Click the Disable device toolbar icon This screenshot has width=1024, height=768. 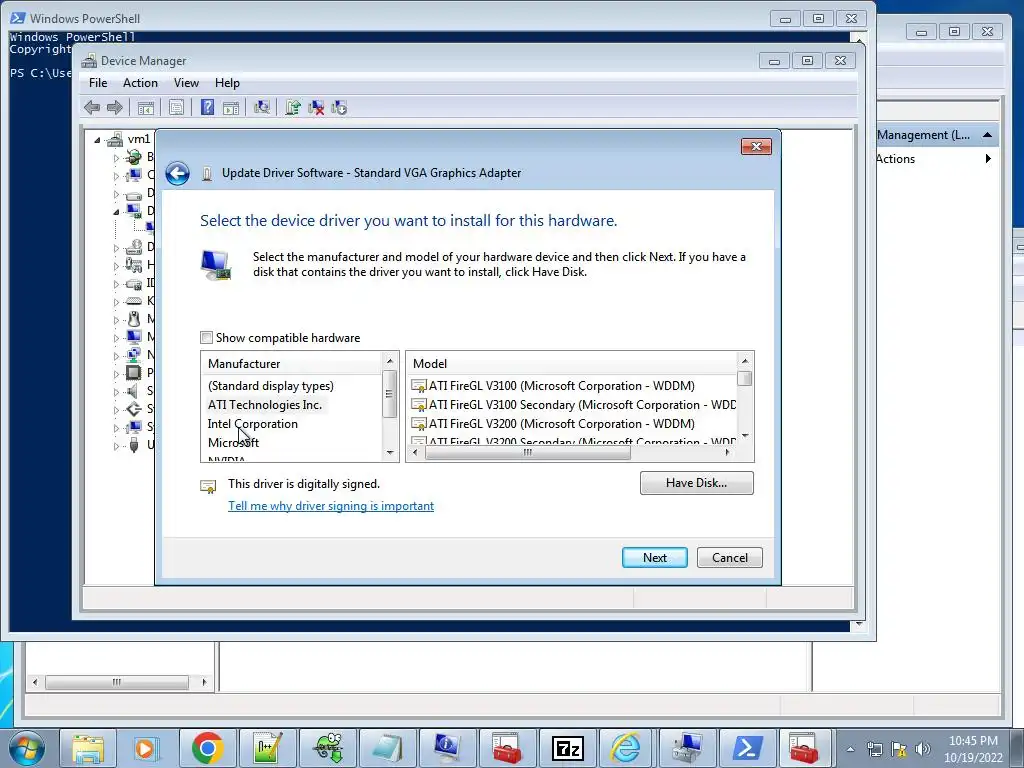click(x=339, y=108)
